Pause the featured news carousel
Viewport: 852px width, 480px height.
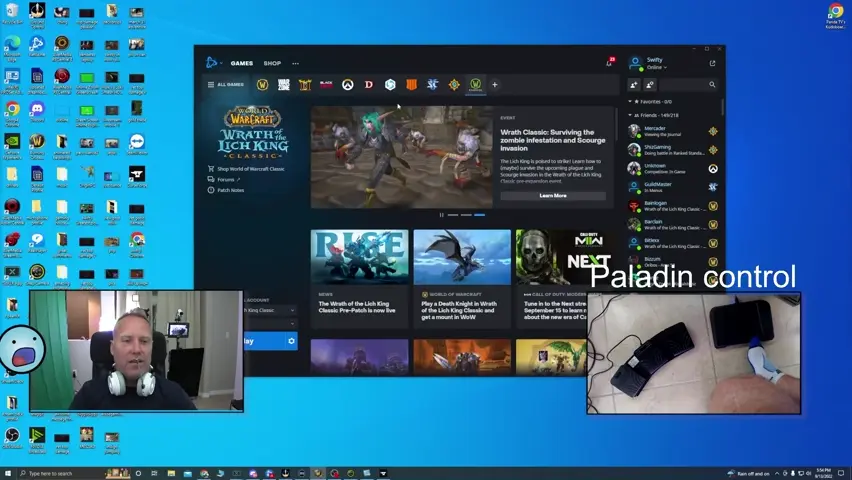[441, 215]
